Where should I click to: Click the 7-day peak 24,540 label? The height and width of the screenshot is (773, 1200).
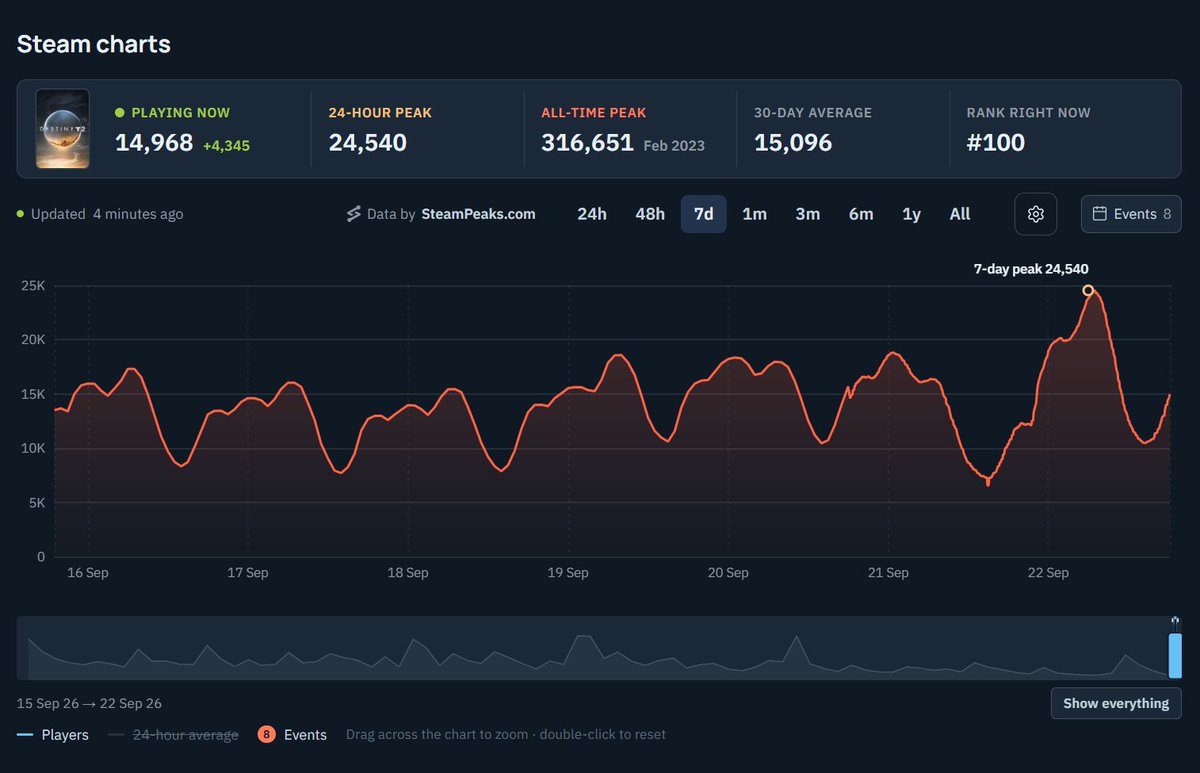(1031, 269)
